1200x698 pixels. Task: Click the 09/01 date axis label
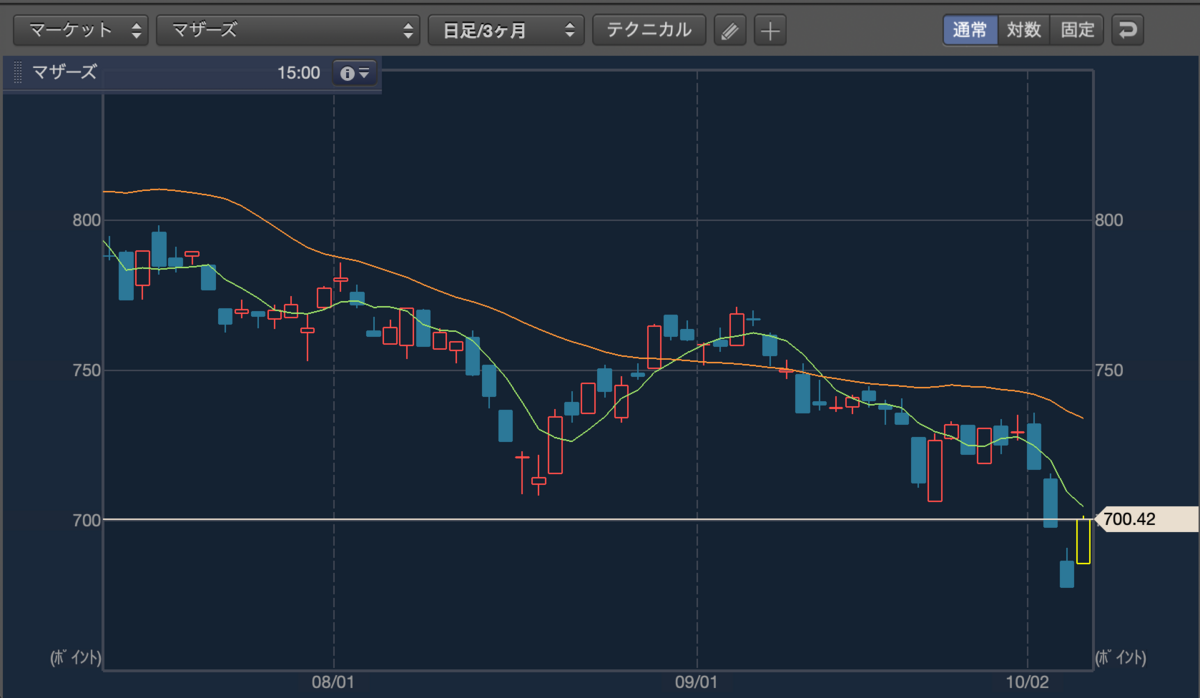(x=696, y=681)
